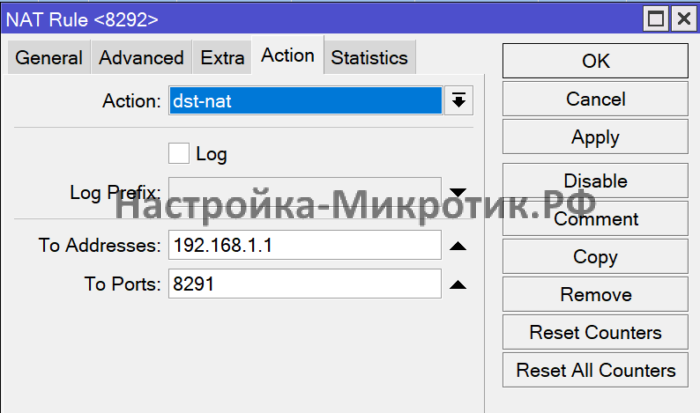
Task: Go to the Statistics tab
Action: [369, 58]
